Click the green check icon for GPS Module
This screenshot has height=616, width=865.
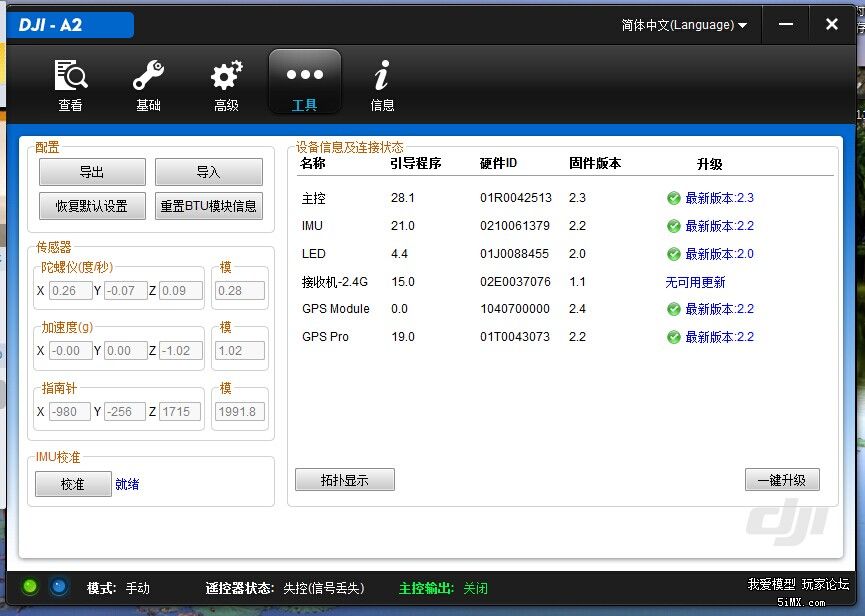coord(674,309)
